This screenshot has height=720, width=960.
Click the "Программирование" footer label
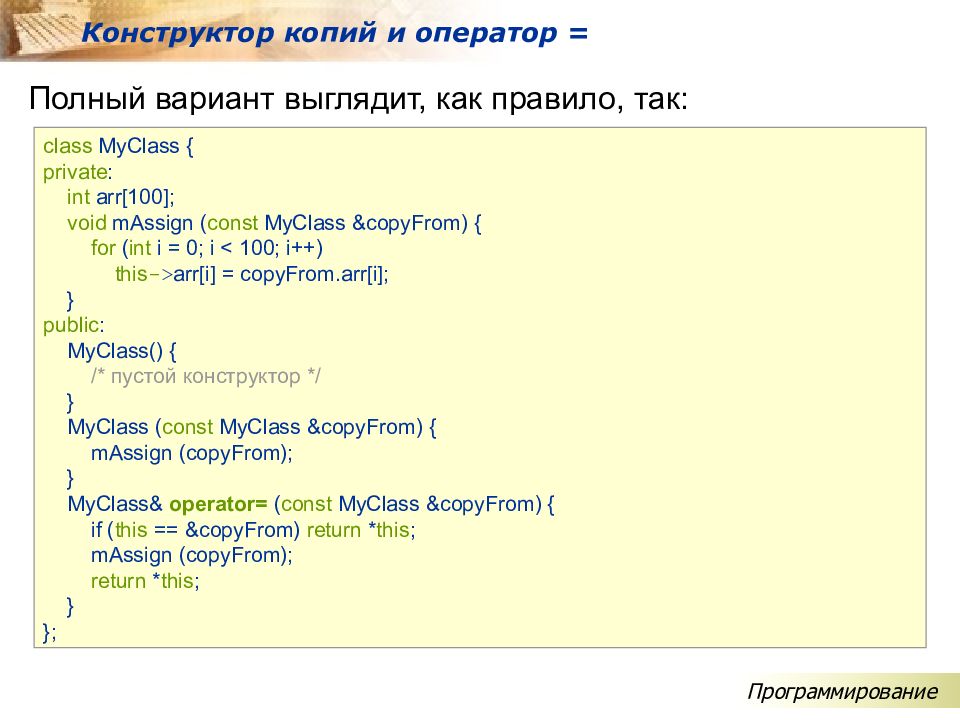tap(842, 692)
